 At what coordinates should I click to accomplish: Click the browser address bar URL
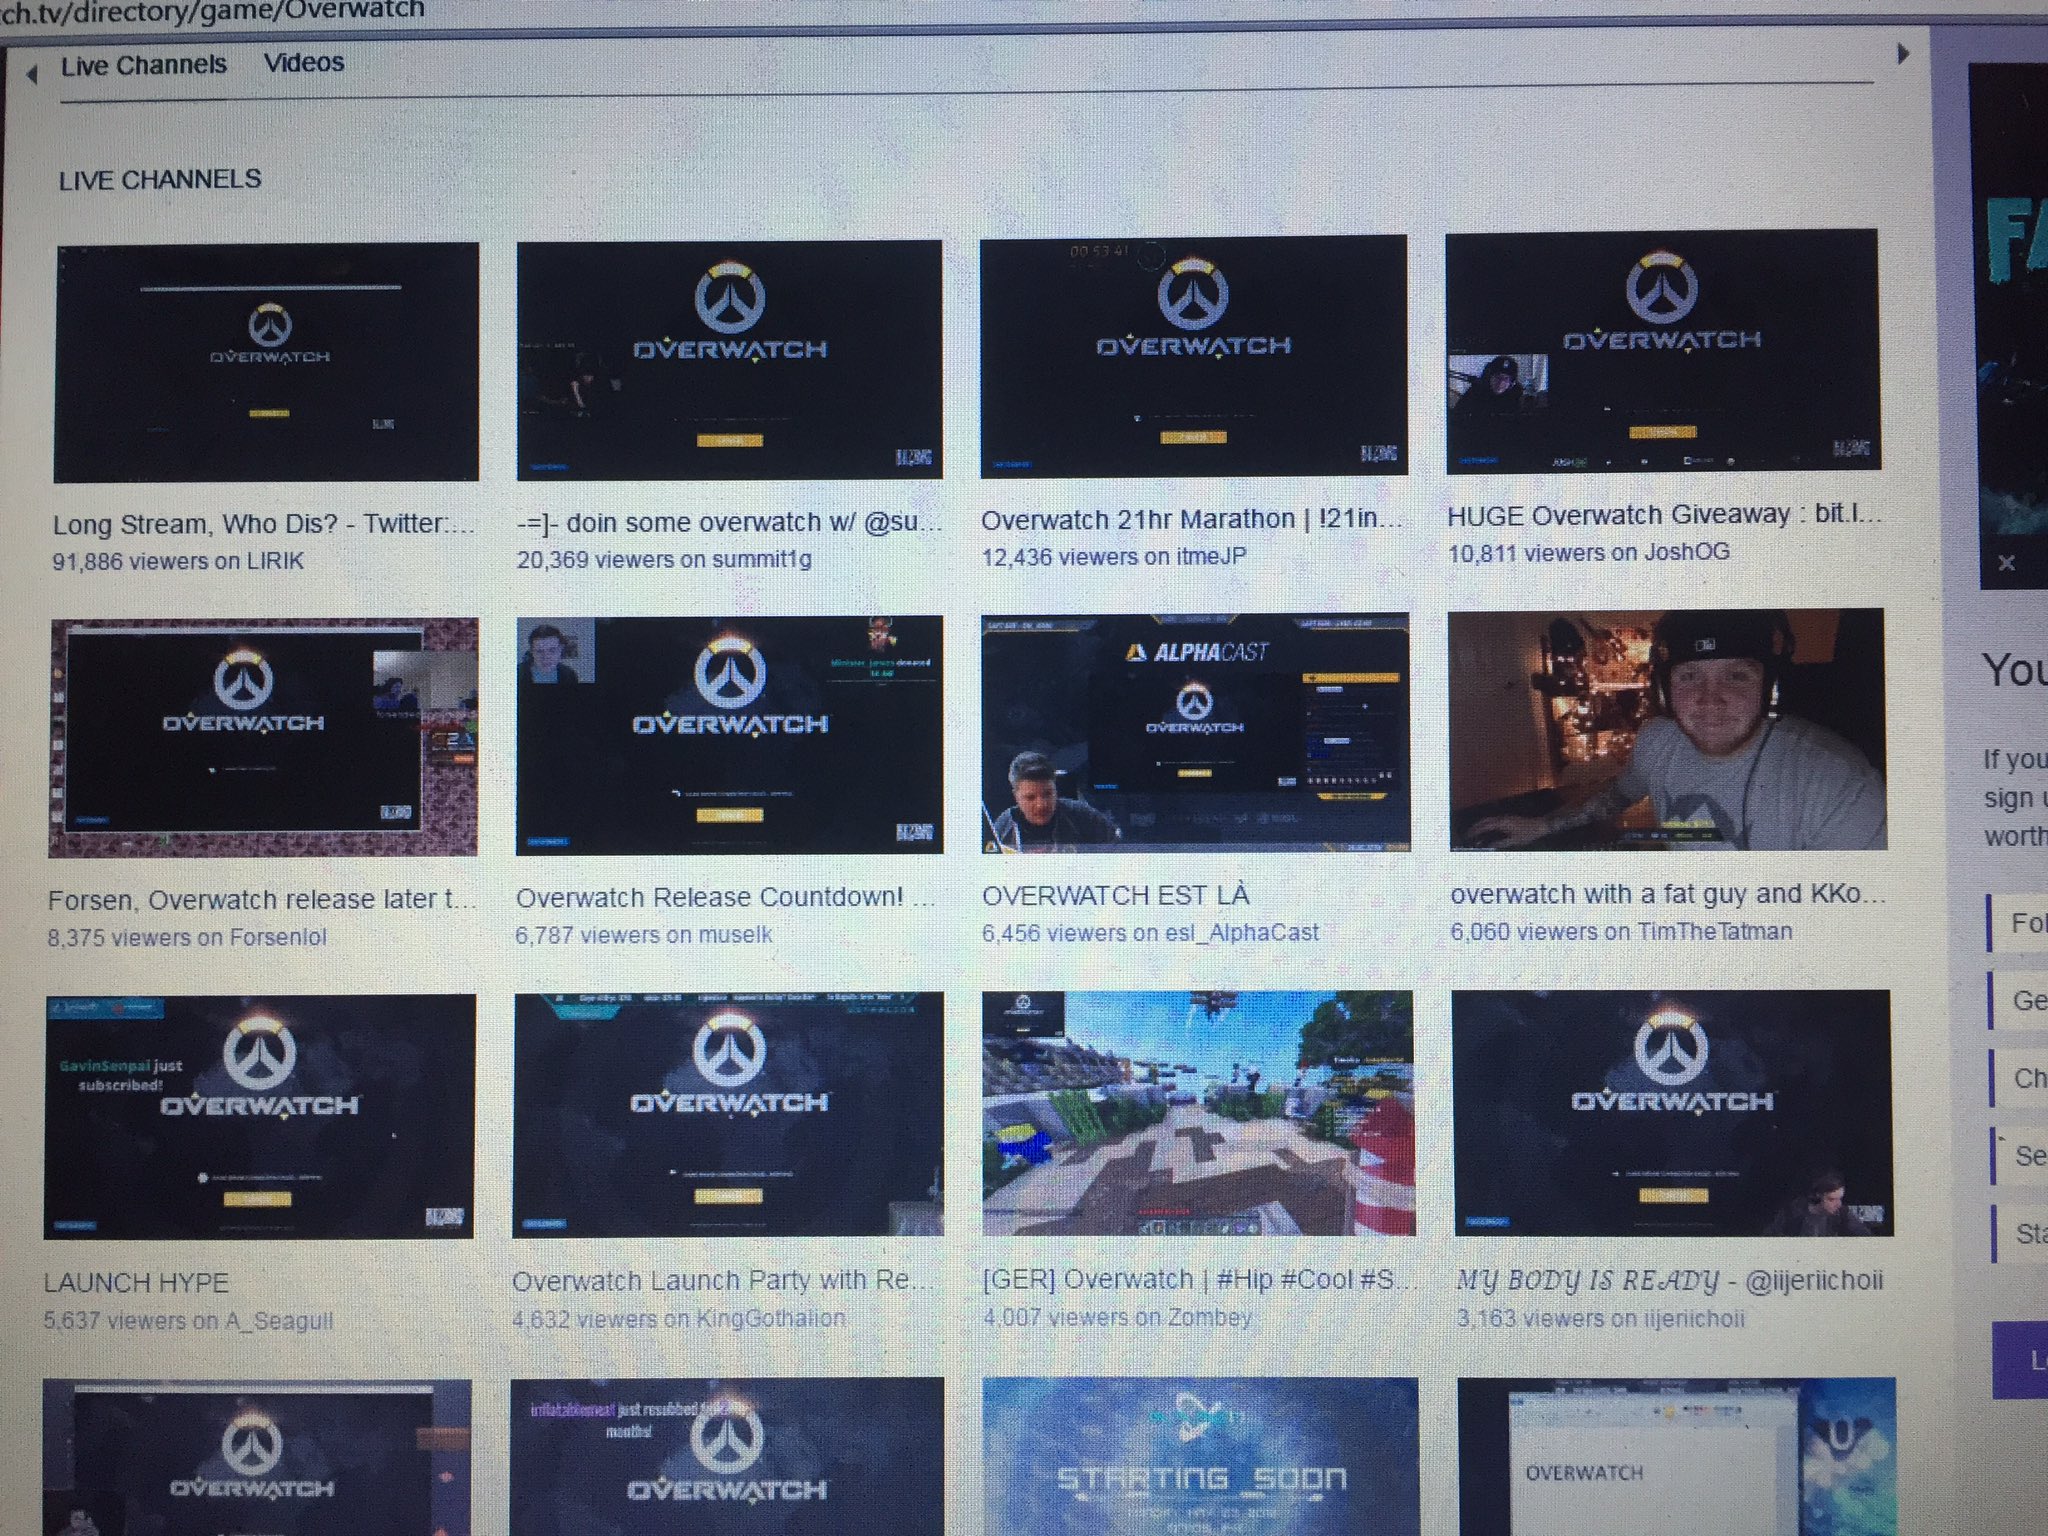point(212,10)
